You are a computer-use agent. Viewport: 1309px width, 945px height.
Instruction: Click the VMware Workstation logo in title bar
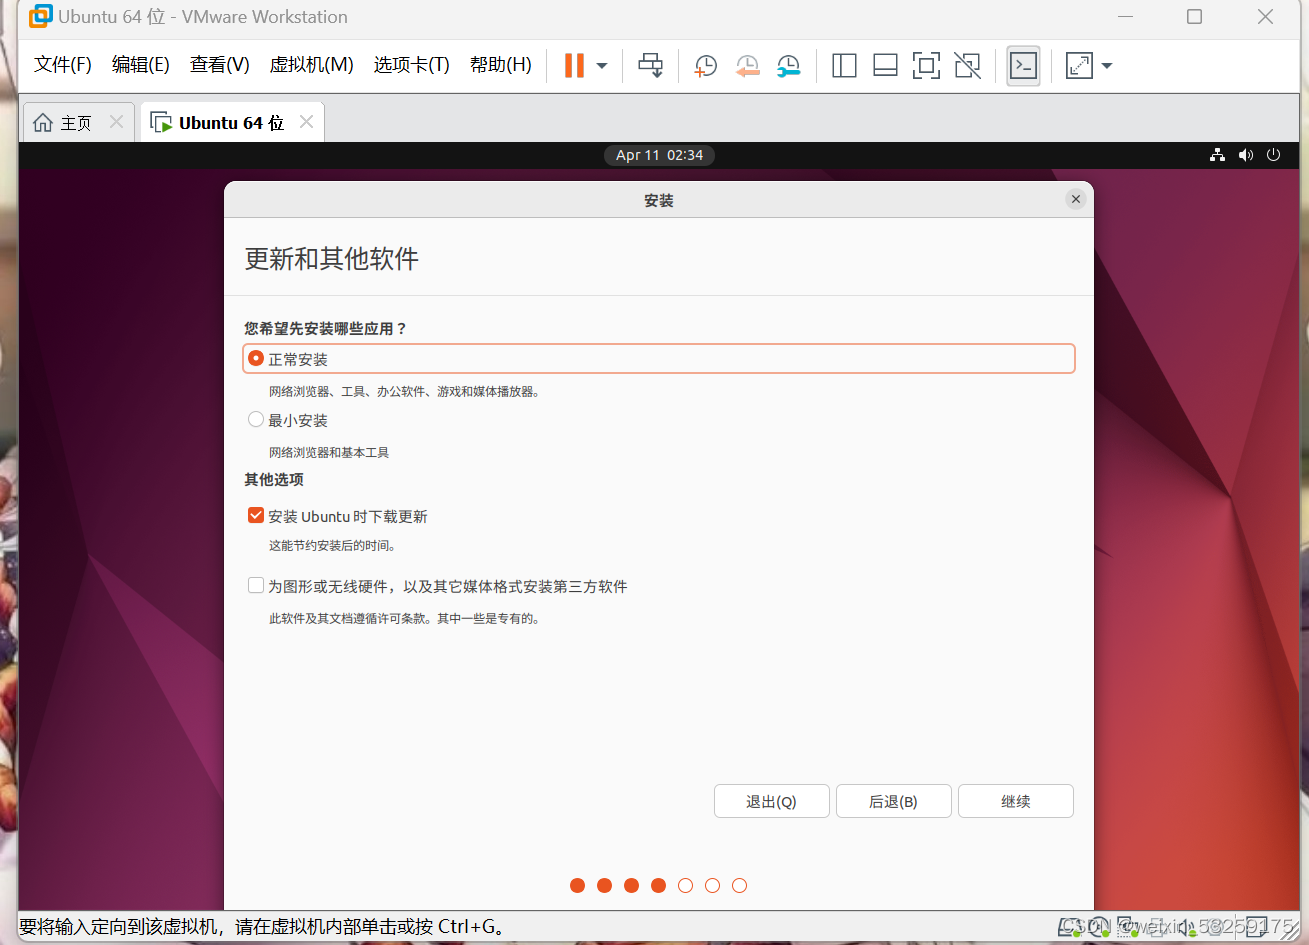pyautogui.click(x=41, y=16)
